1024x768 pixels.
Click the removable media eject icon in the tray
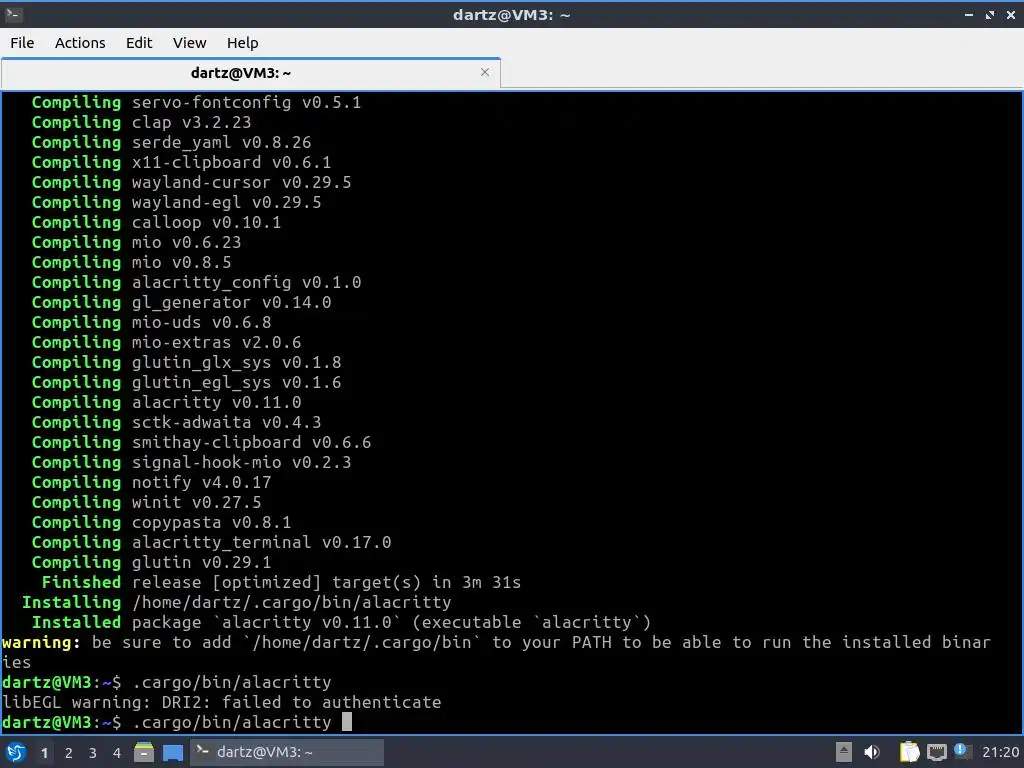click(x=844, y=752)
